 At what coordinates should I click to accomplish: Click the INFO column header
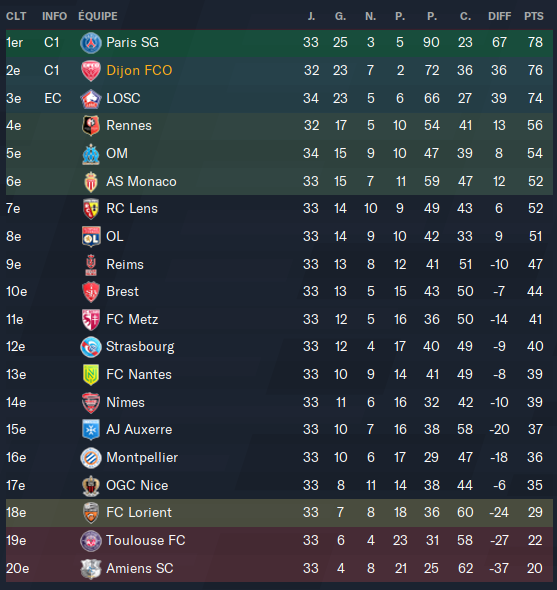click(x=55, y=16)
